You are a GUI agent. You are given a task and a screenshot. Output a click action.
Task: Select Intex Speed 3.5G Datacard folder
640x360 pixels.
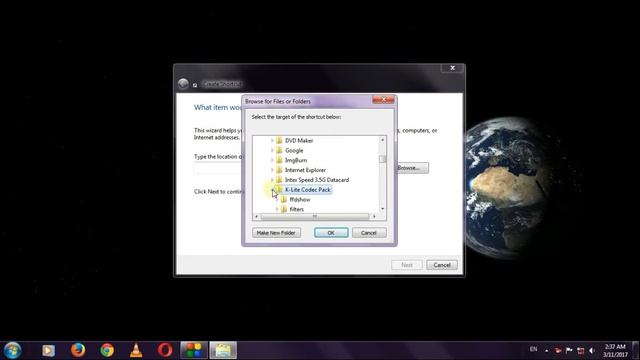click(317, 180)
